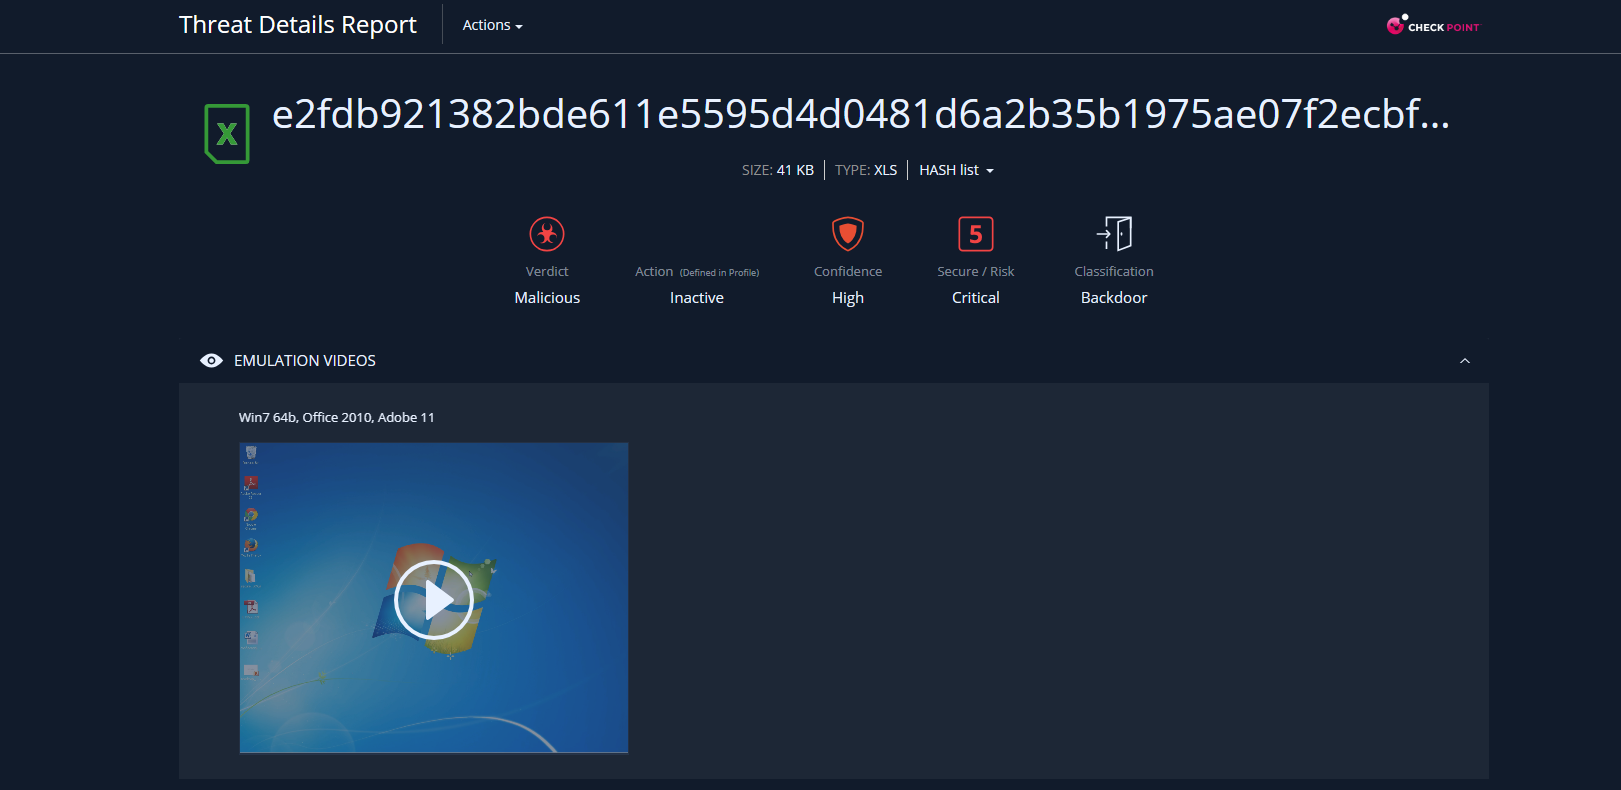
Task: Click the 'Inactive' action value
Action: point(697,298)
